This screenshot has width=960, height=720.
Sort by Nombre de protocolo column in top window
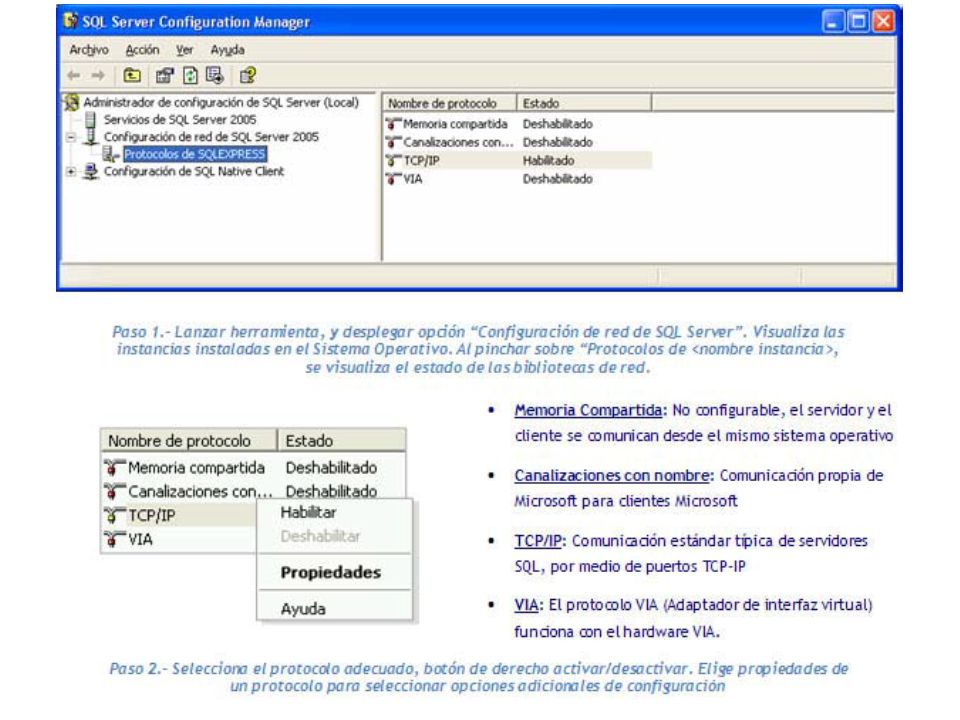tap(449, 103)
